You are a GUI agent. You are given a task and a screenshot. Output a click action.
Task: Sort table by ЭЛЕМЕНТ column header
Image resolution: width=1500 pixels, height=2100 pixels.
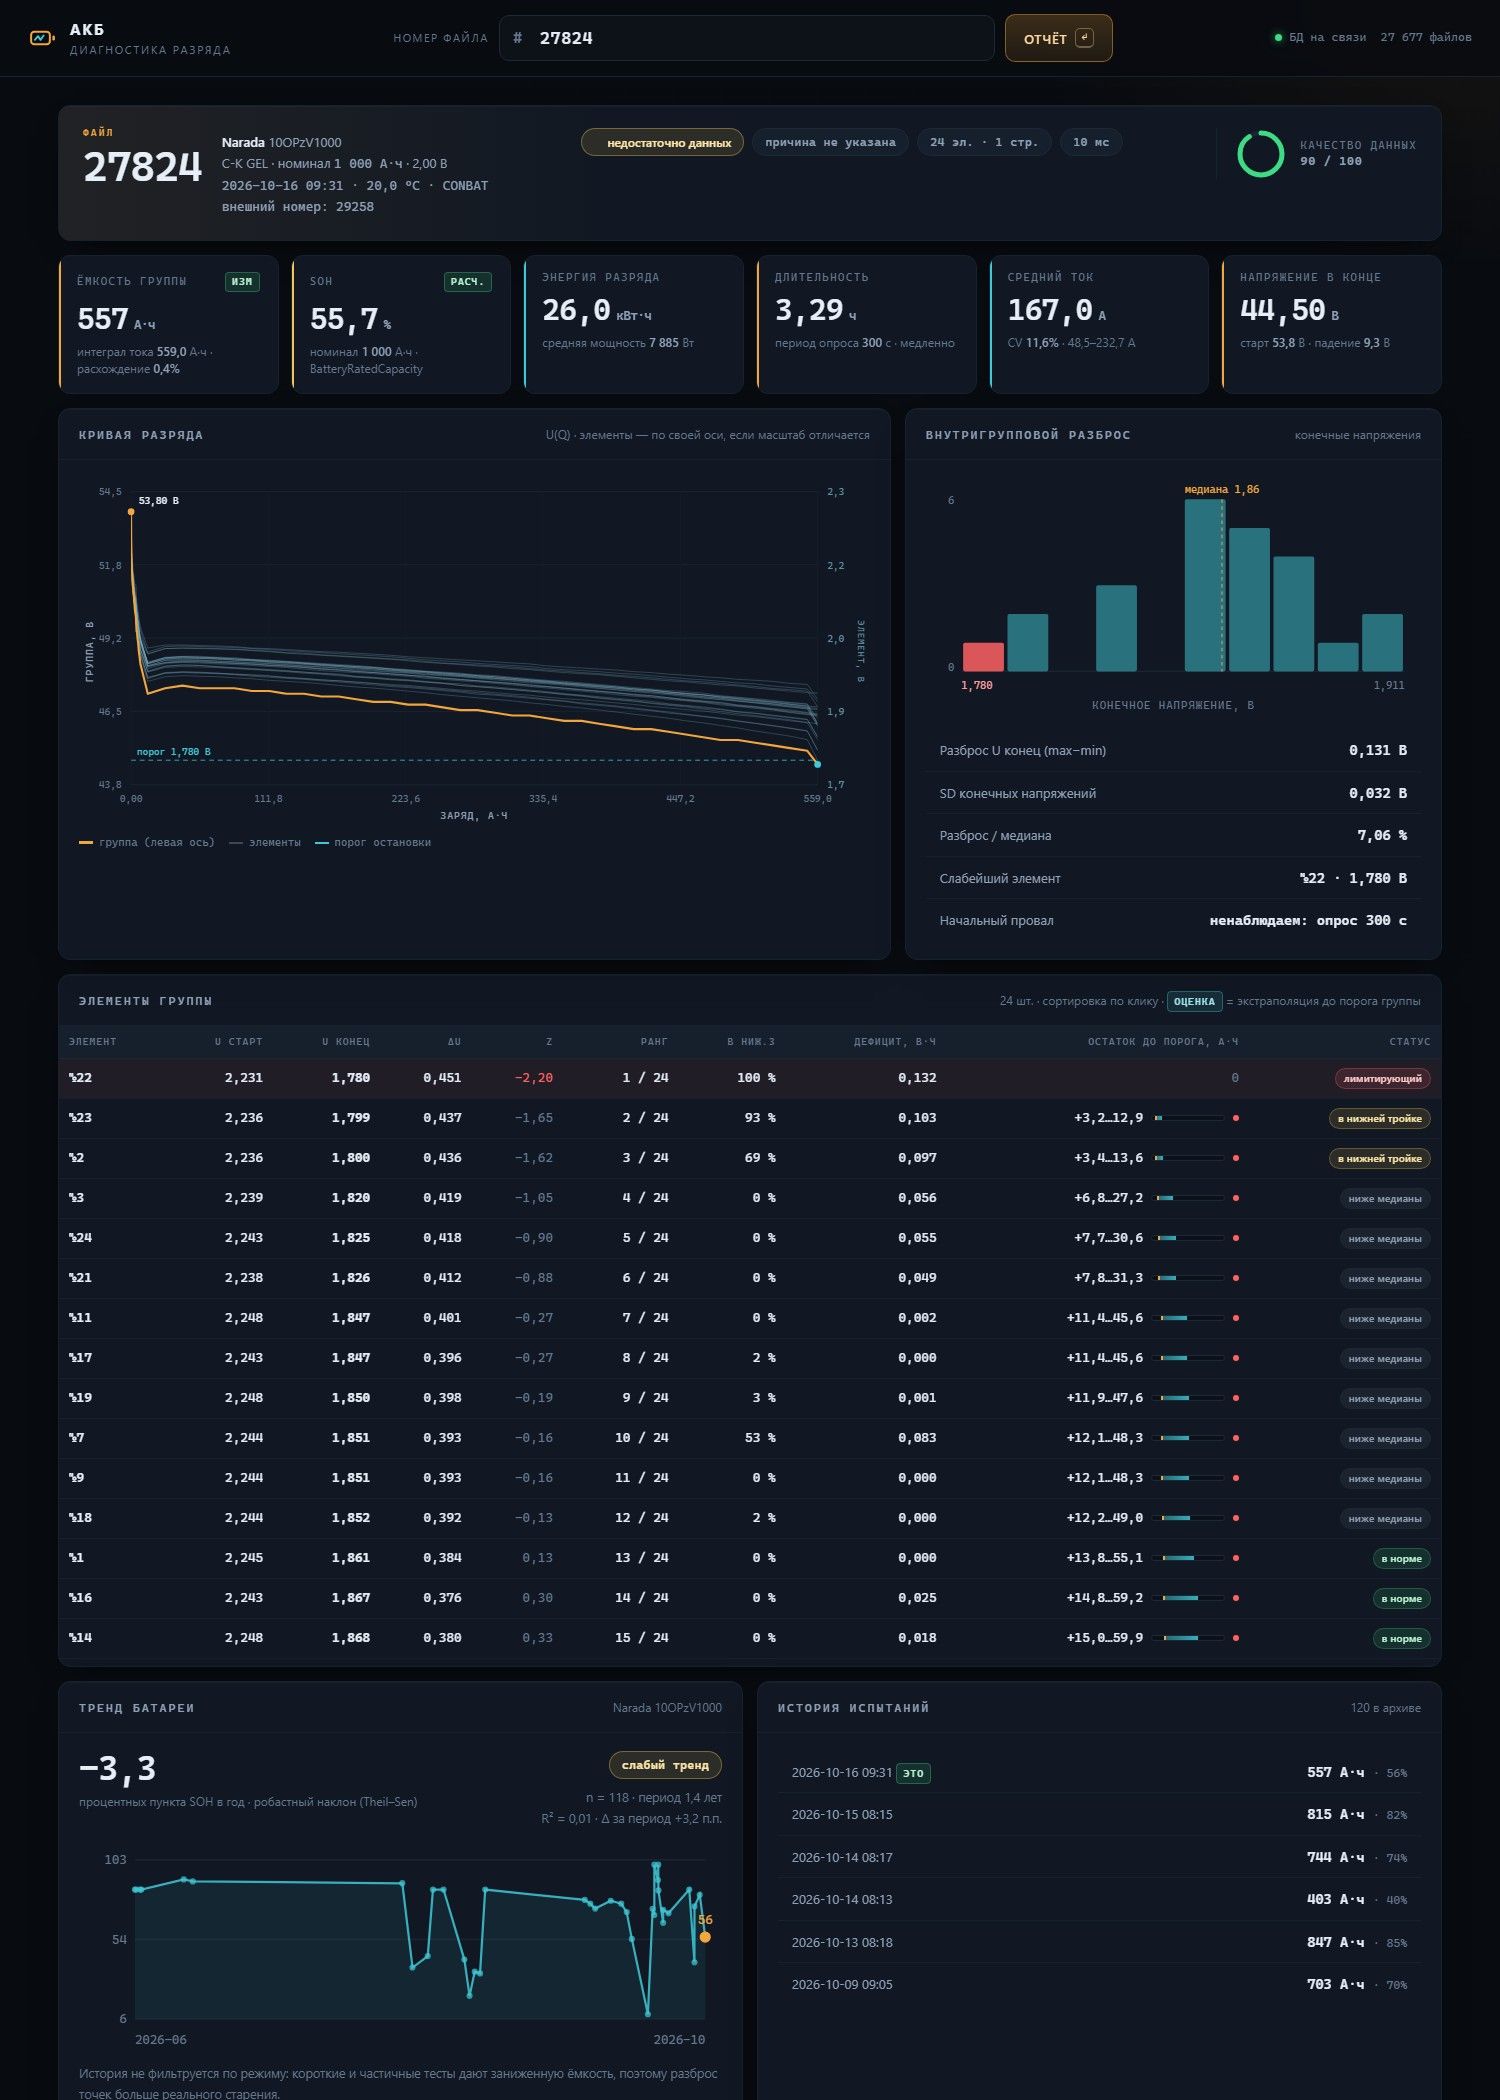pos(93,1042)
